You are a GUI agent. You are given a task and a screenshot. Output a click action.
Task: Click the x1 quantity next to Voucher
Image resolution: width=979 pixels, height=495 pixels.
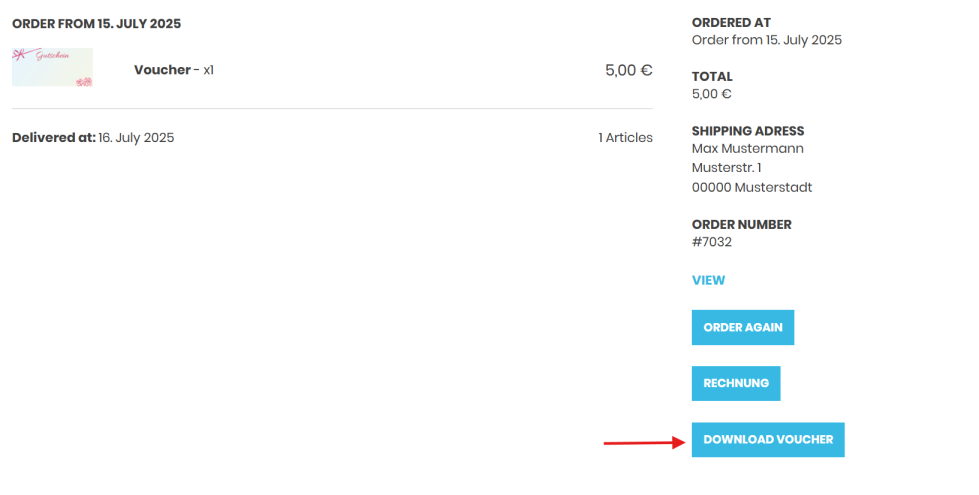point(208,70)
